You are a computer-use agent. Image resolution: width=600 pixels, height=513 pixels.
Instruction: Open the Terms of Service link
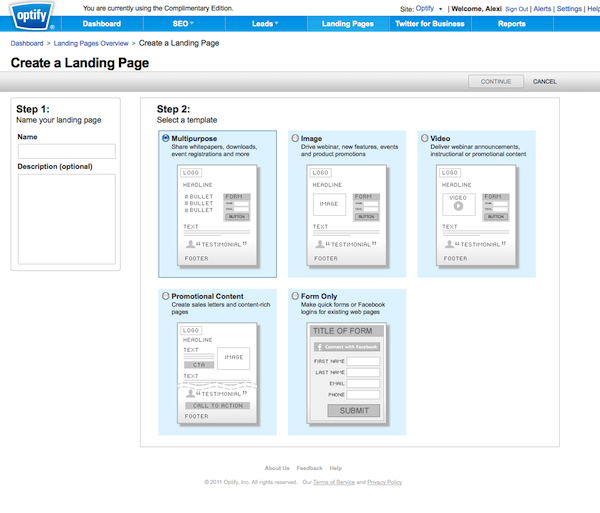coord(334,482)
